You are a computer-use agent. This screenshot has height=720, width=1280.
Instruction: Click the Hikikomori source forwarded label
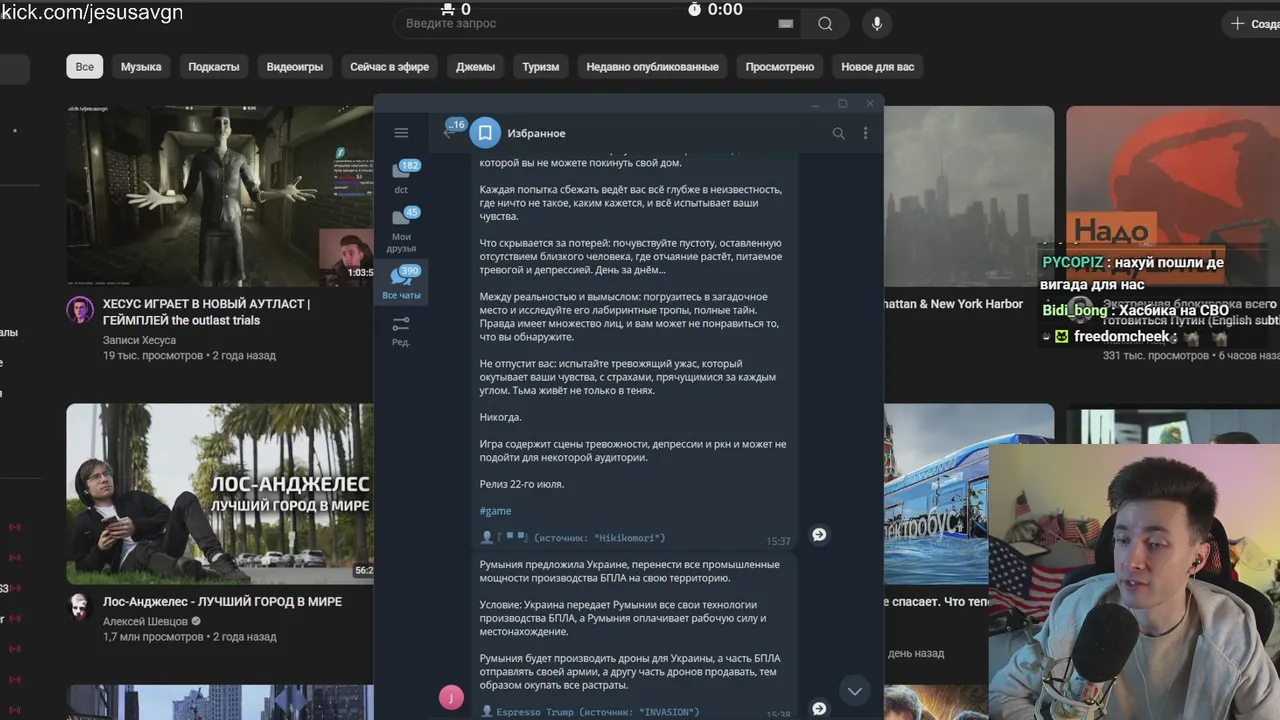(x=573, y=538)
